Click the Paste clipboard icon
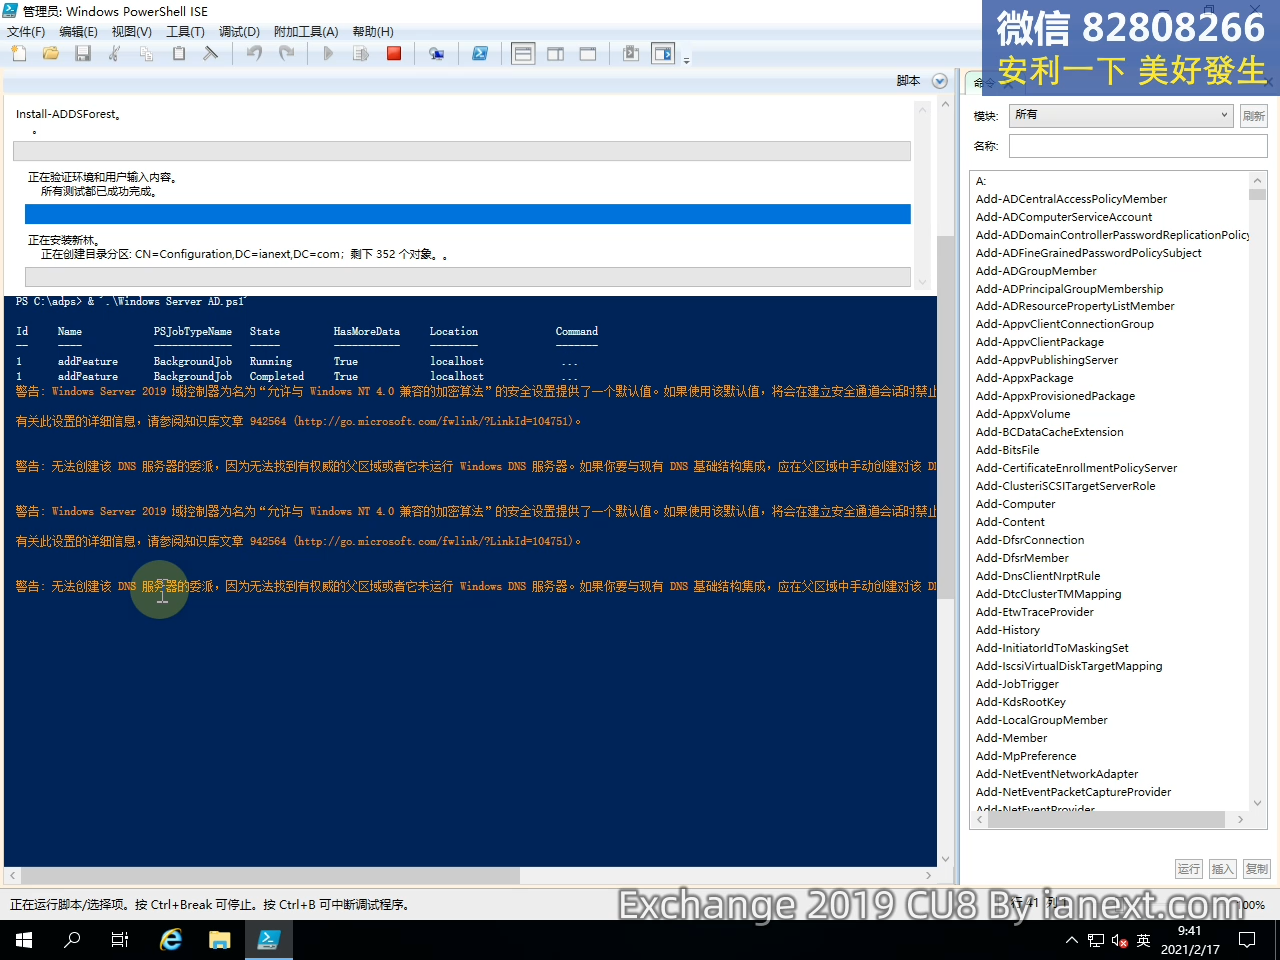This screenshot has width=1280, height=960. (x=179, y=54)
